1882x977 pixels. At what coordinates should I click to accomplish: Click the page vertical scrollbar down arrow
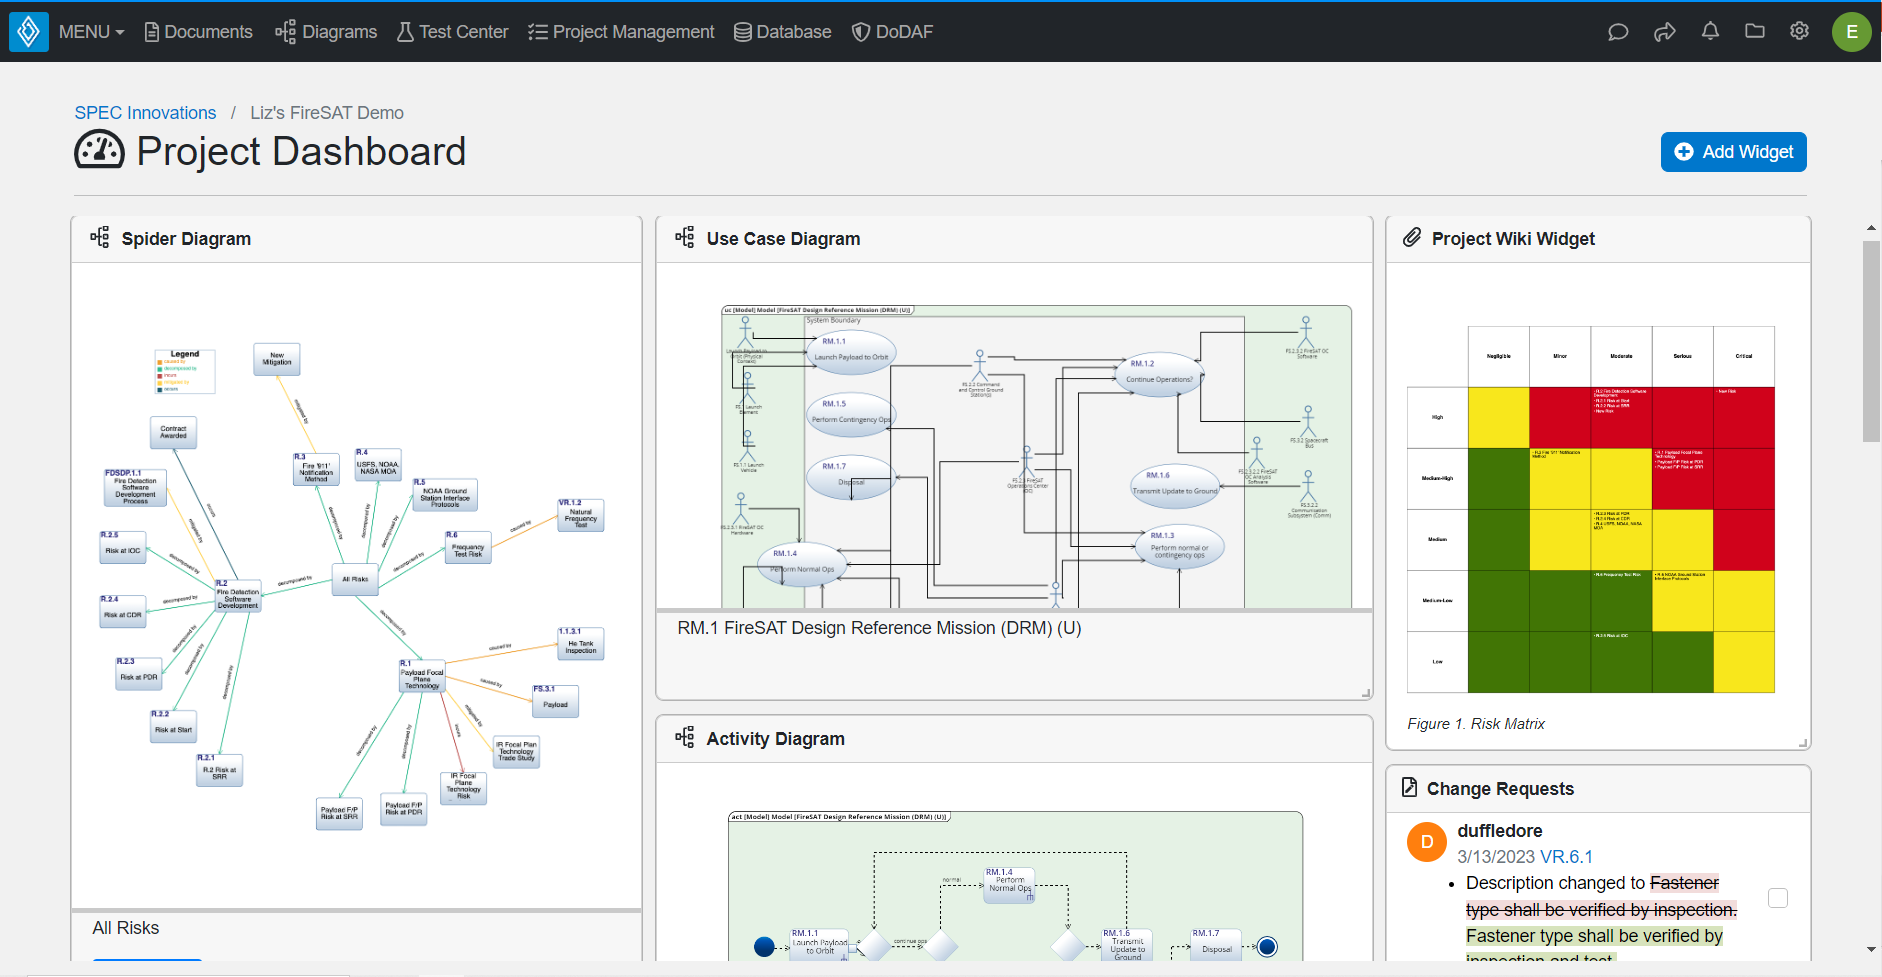click(1871, 949)
